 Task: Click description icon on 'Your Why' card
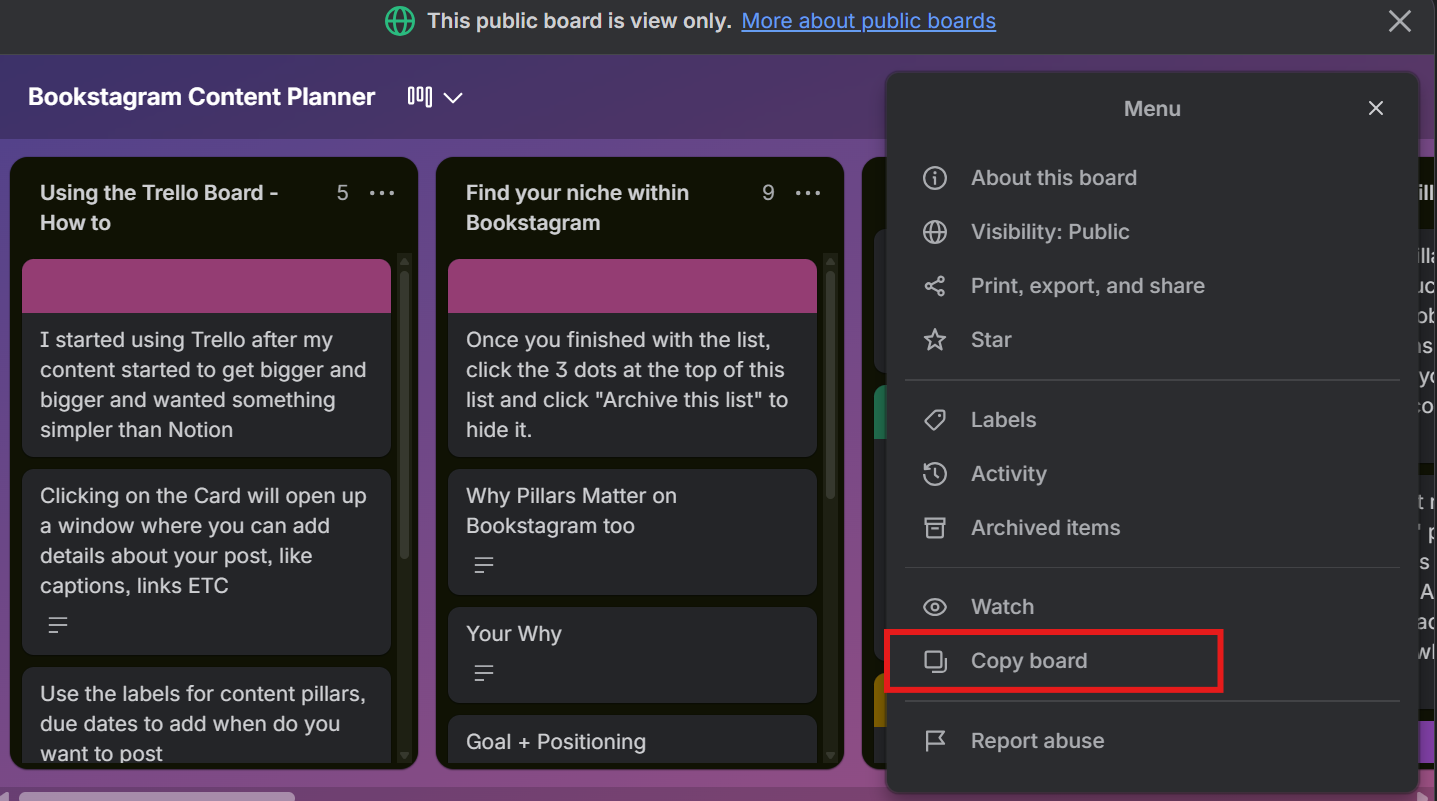[x=484, y=673]
